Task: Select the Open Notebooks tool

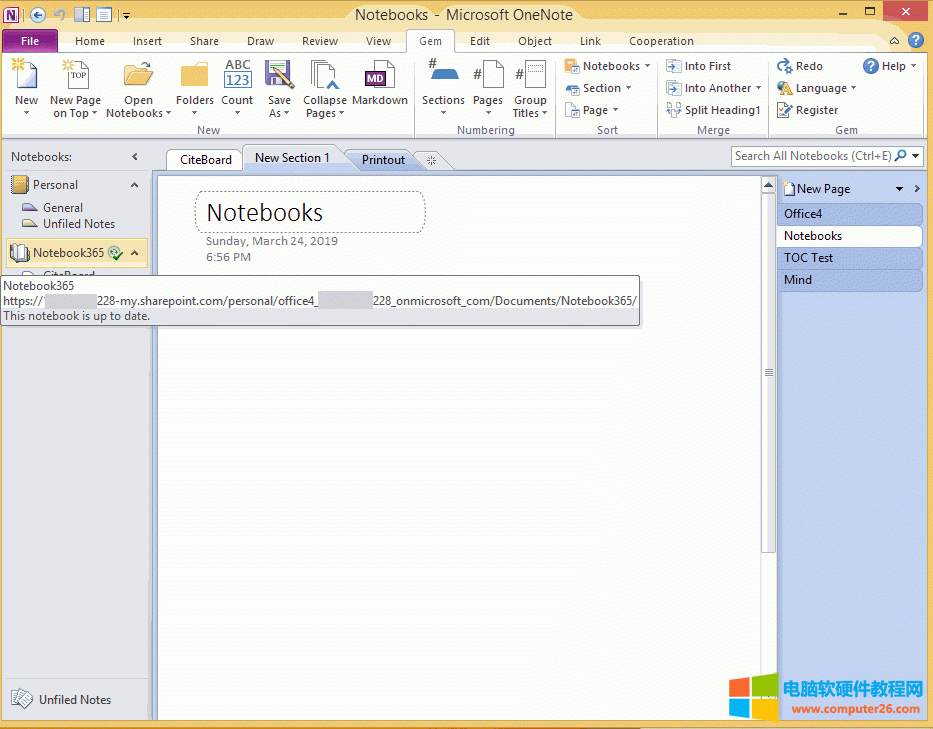Action: coord(137,88)
